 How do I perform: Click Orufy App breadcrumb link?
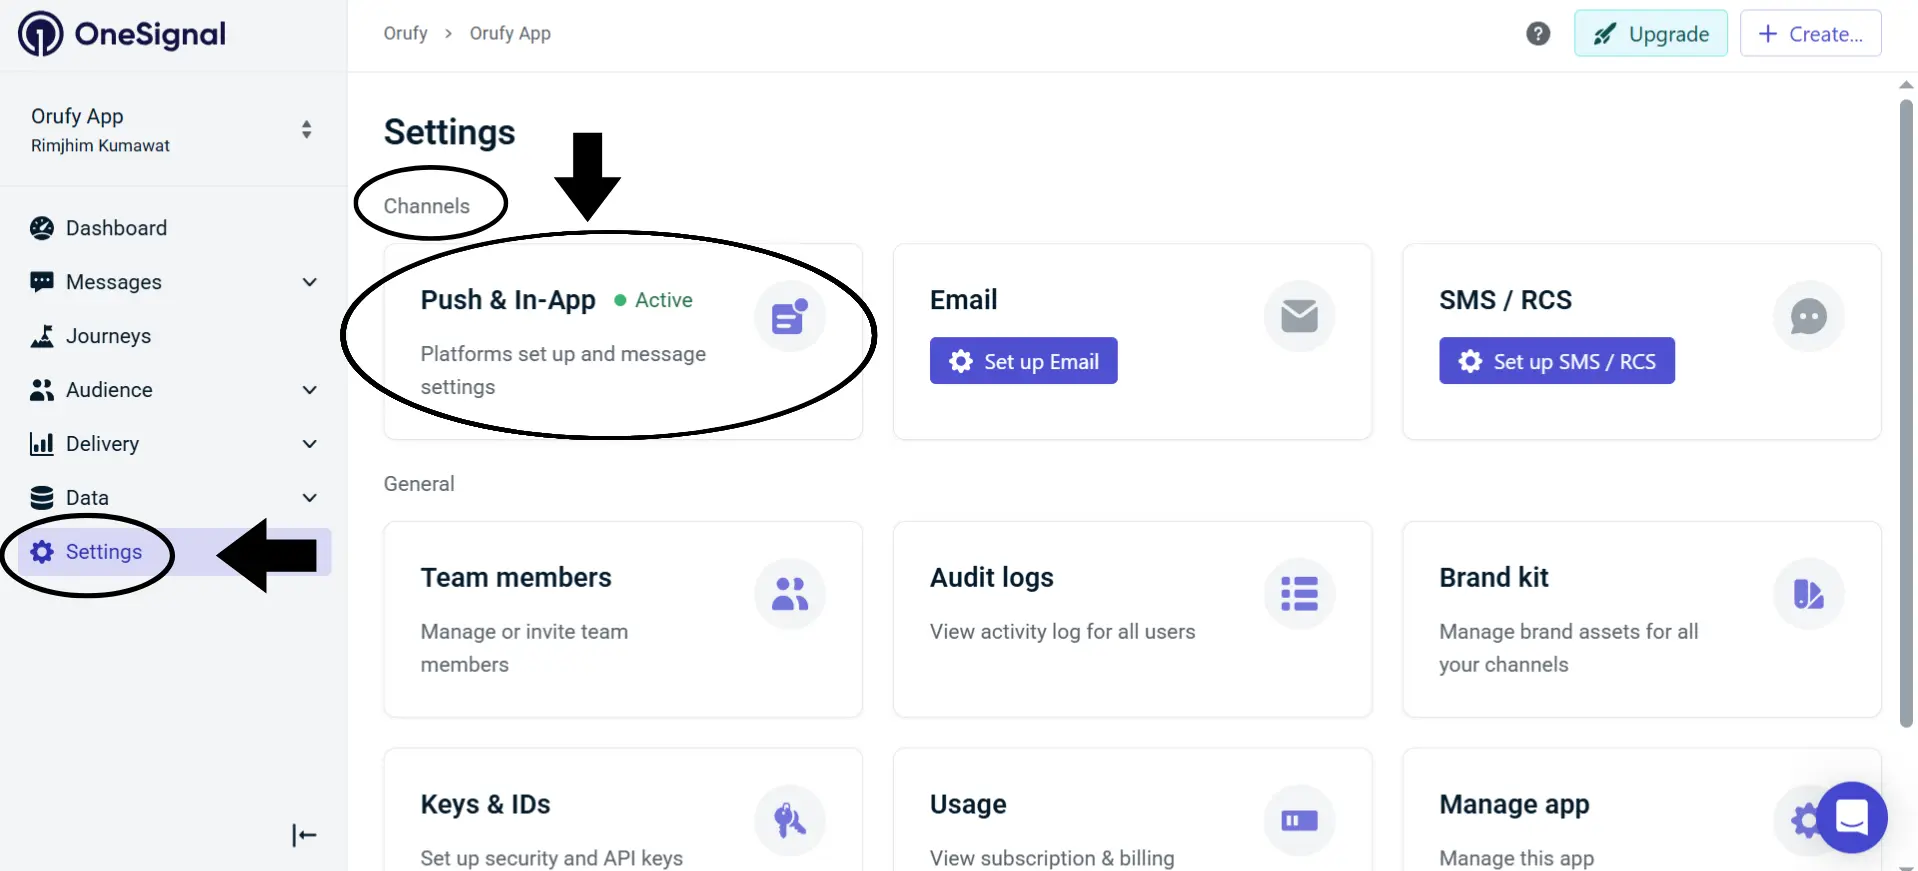510,33
